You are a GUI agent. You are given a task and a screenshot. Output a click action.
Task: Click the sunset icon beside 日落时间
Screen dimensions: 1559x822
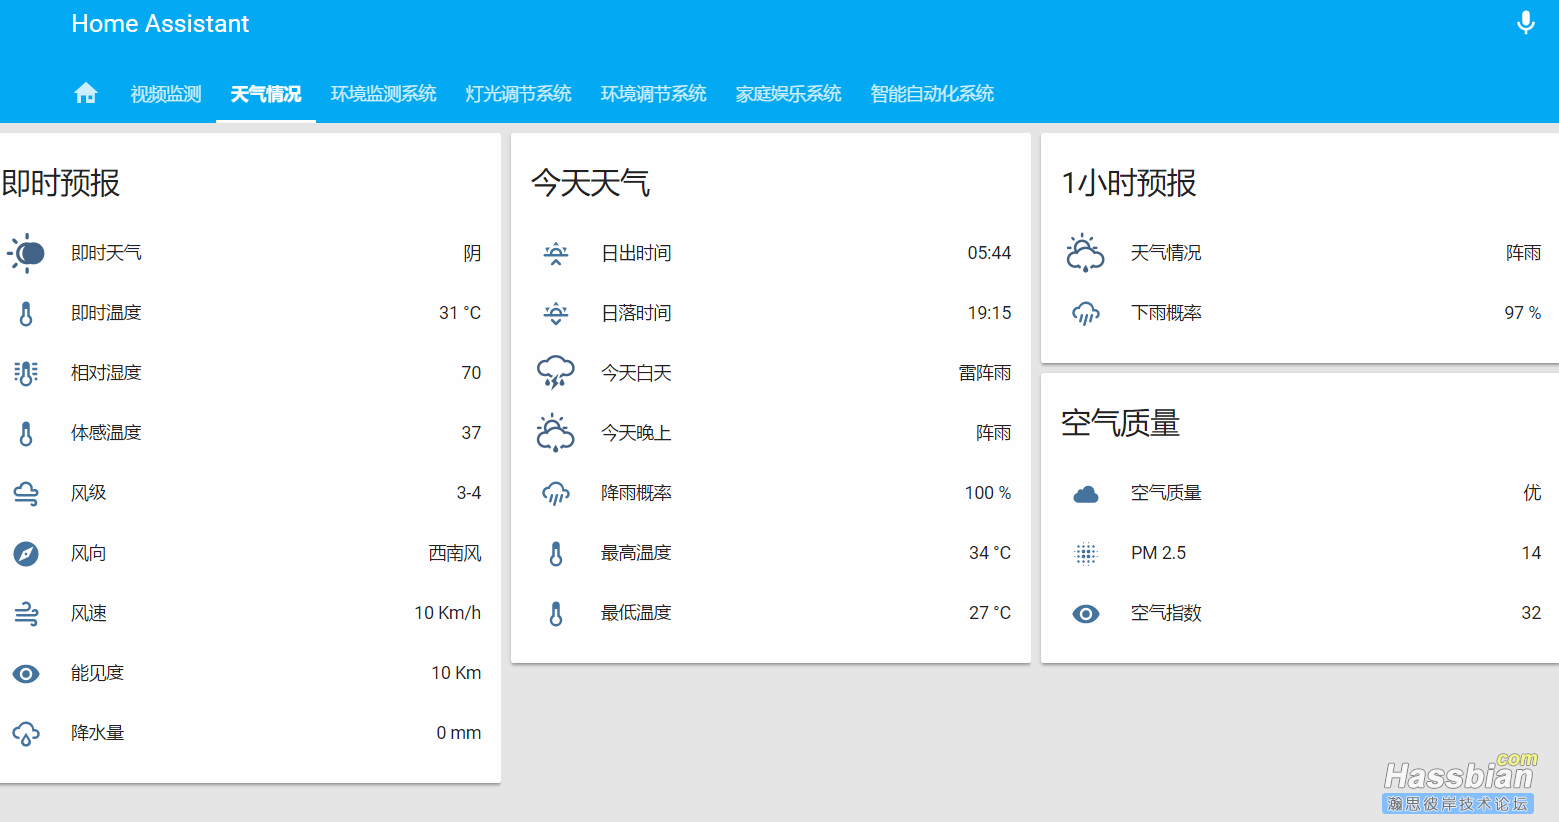pos(556,313)
